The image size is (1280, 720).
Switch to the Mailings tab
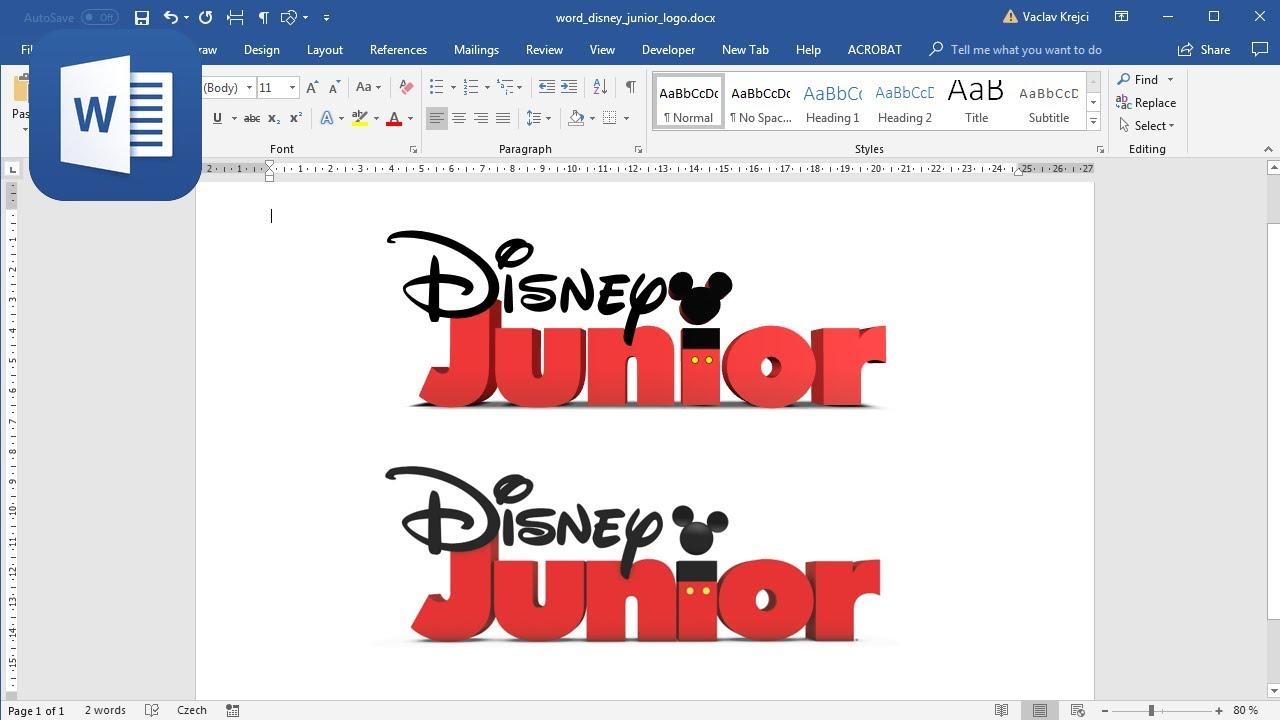[x=476, y=50]
